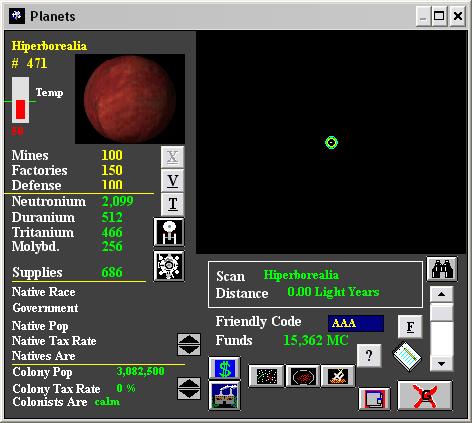The width and height of the screenshot is (472, 423).
Task: Click the question mark help button
Action: [x=369, y=355]
